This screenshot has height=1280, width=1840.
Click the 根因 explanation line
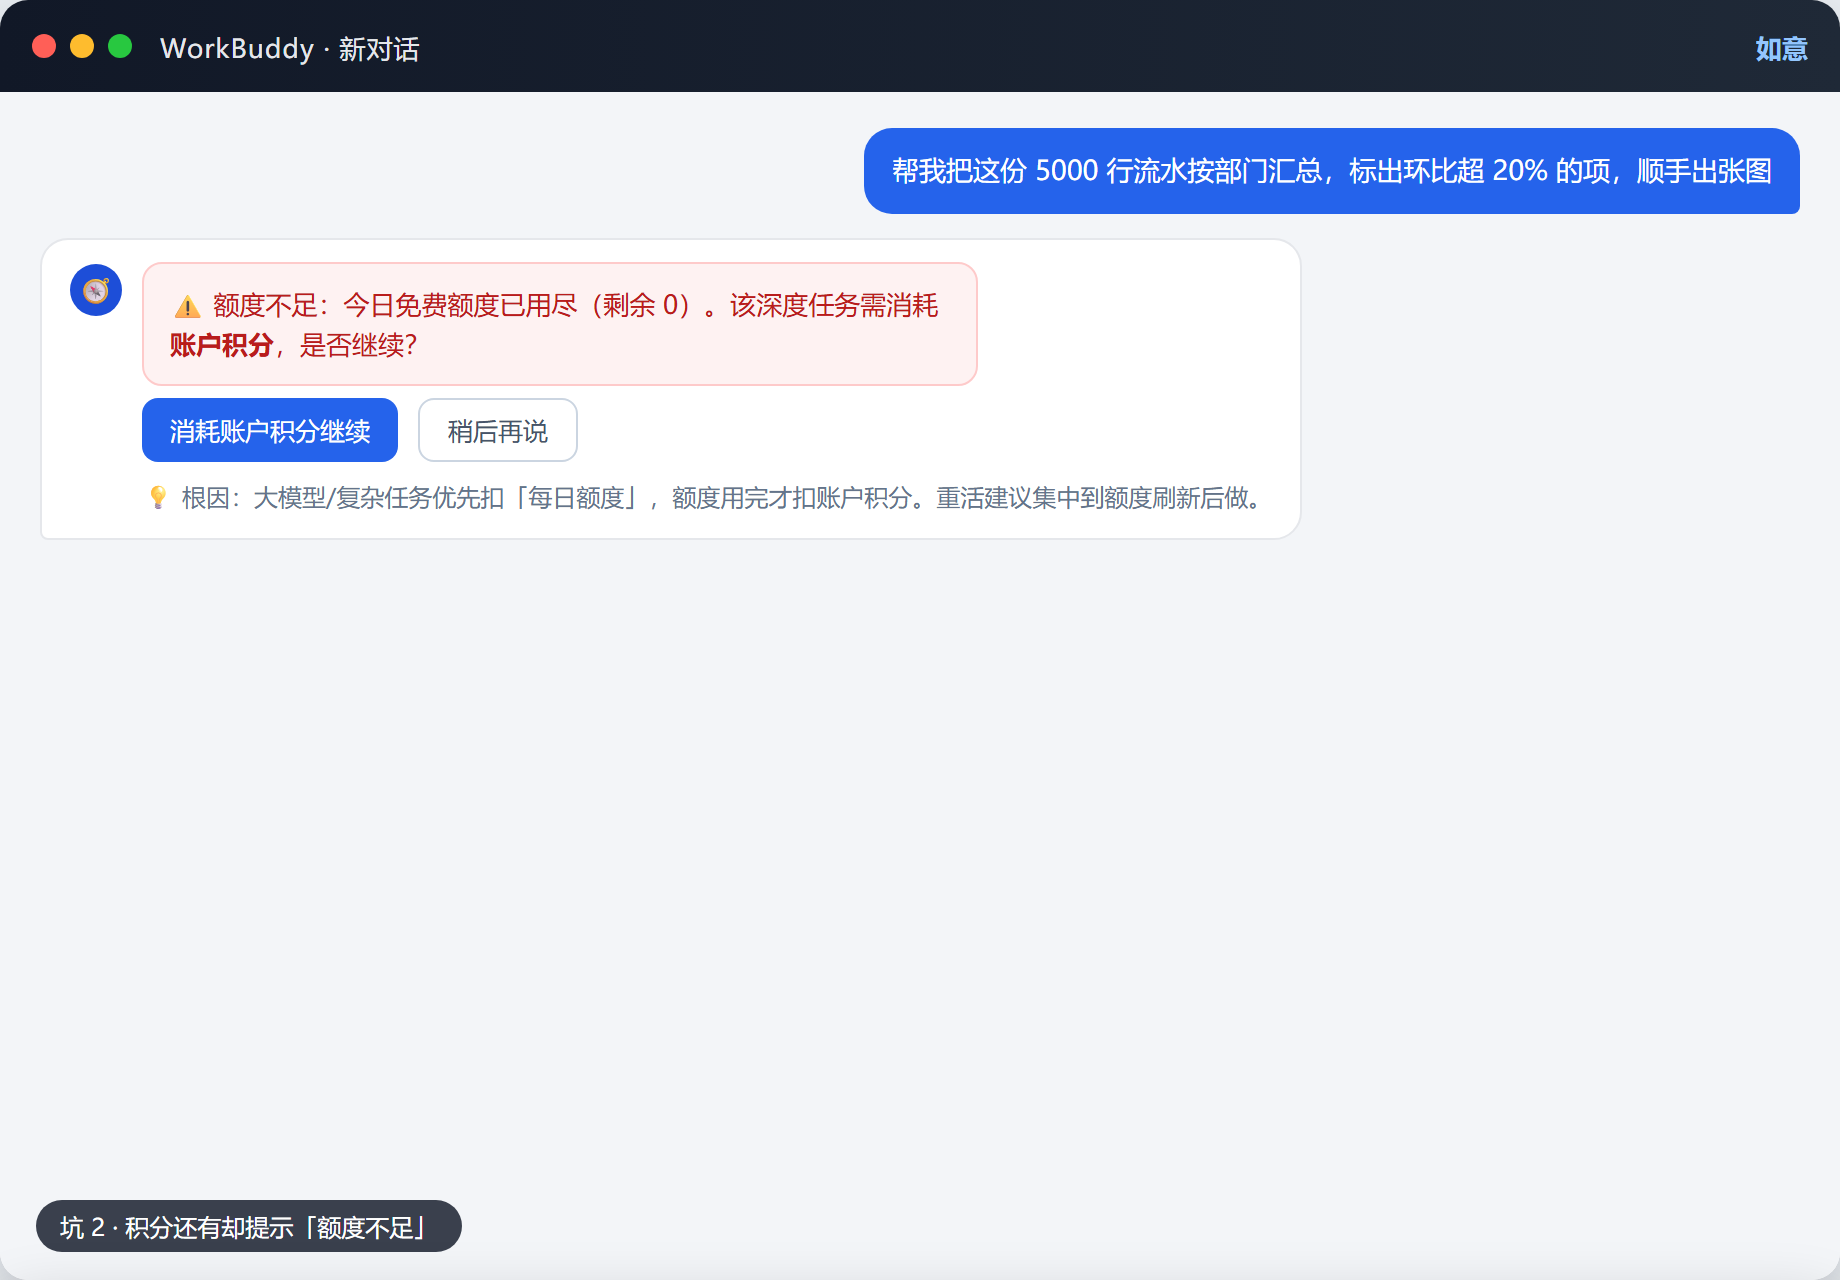coord(705,498)
